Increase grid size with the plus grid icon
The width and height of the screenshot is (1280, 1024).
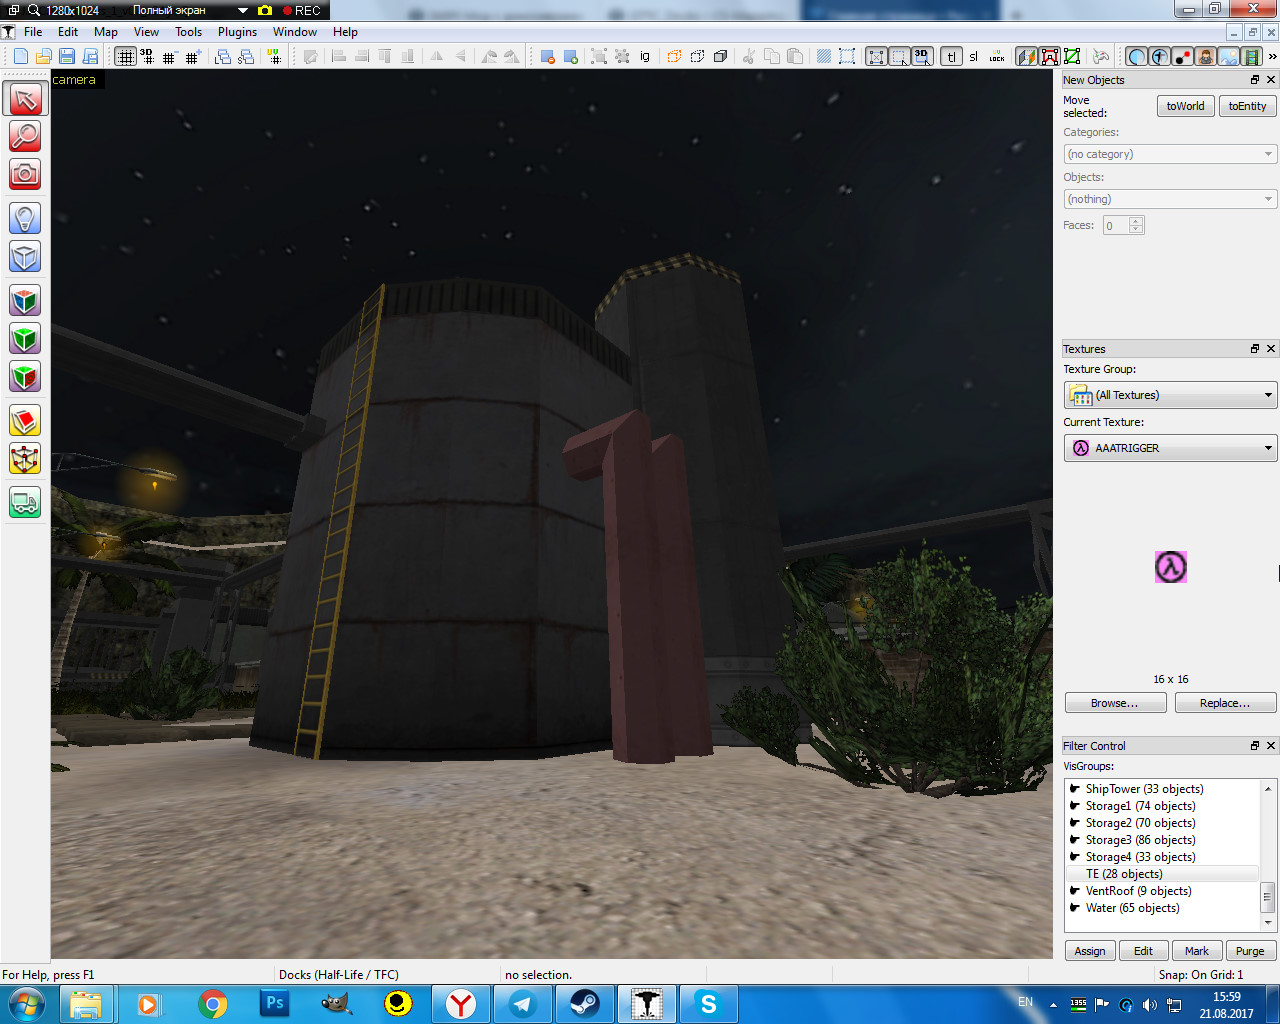click(x=192, y=56)
